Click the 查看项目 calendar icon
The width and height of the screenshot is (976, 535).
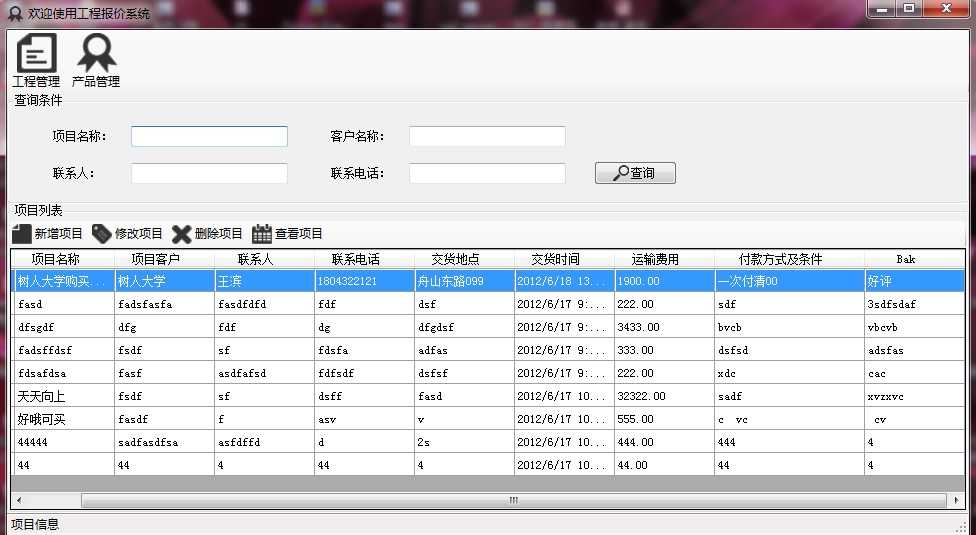pyautogui.click(x=262, y=234)
